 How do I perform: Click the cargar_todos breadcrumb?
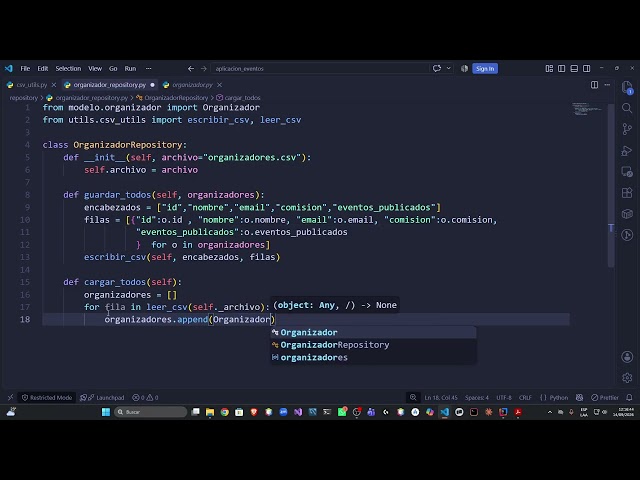click(x=242, y=98)
